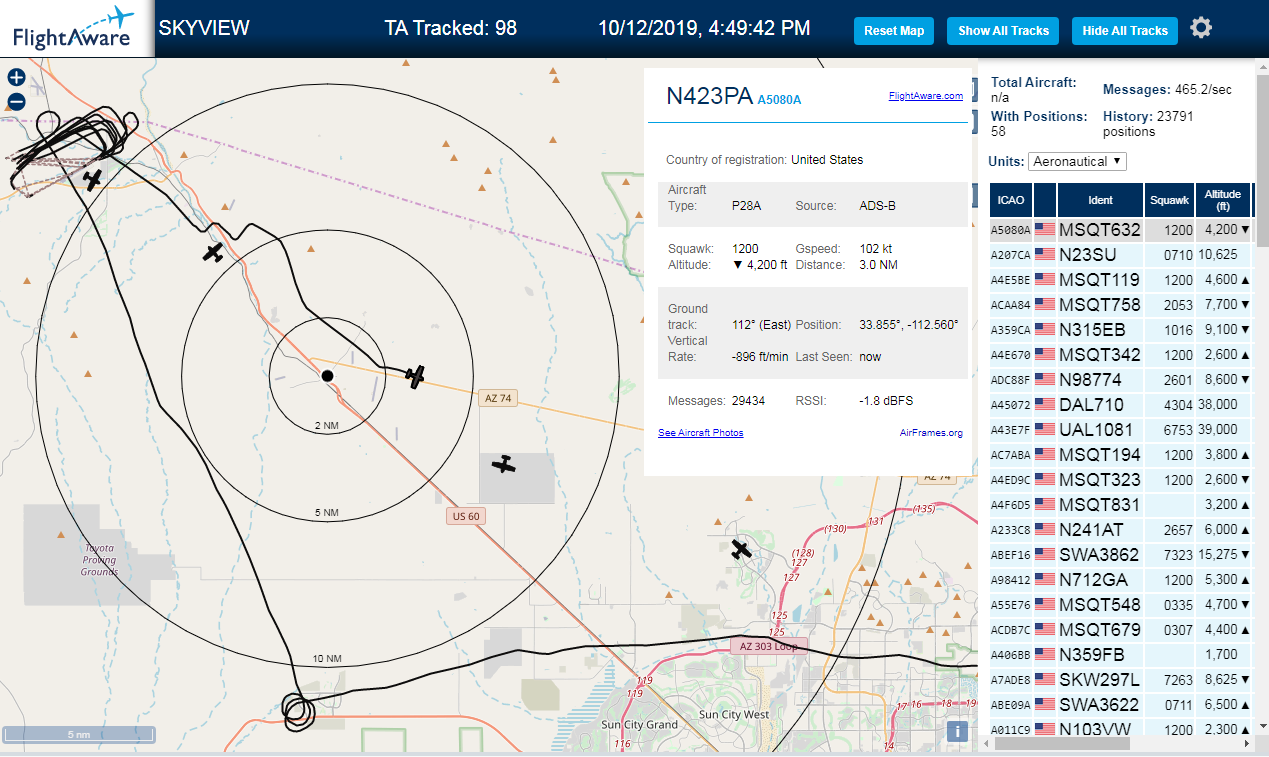Select the UAL1081 table row
1269x757 pixels.
pyautogui.click(x=1121, y=430)
